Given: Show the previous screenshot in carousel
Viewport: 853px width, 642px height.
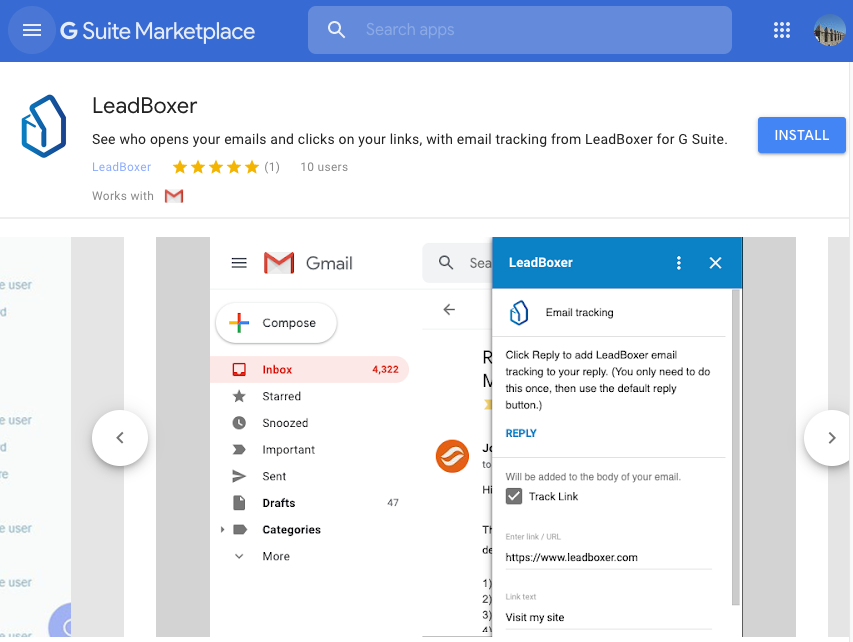Looking at the screenshot, I should pos(120,438).
